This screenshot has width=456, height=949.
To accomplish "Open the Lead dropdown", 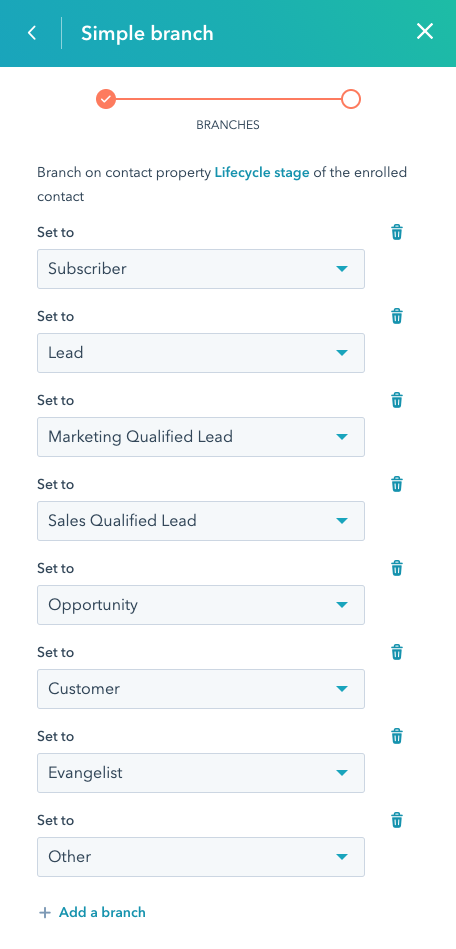I will pos(200,353).
